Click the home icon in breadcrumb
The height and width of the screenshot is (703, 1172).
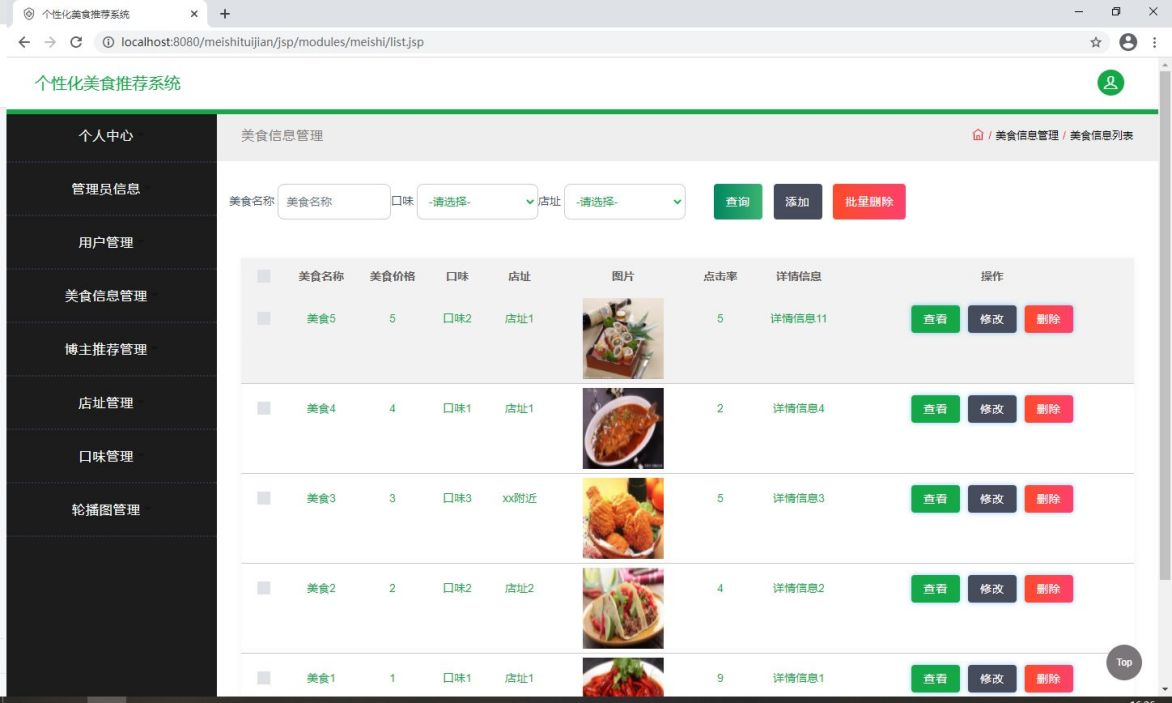[x=978, y=135]
